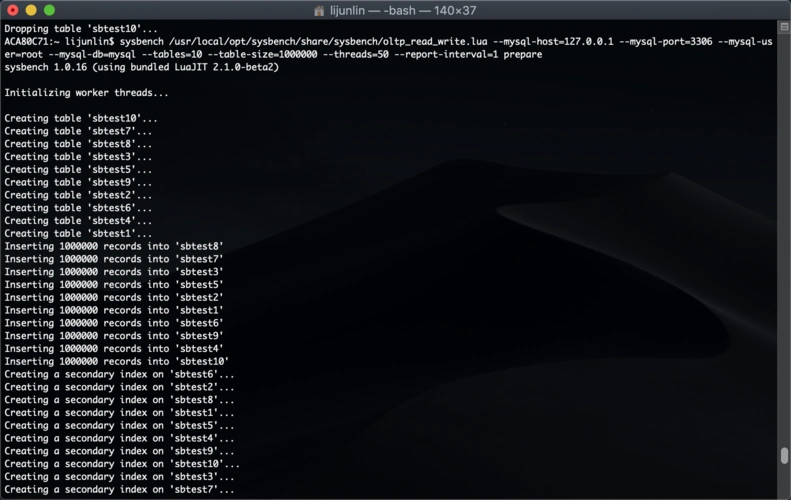Click "Creating a secondary index on 'sbtest7'"
This screenshot has height=500, width=791.
120,490
